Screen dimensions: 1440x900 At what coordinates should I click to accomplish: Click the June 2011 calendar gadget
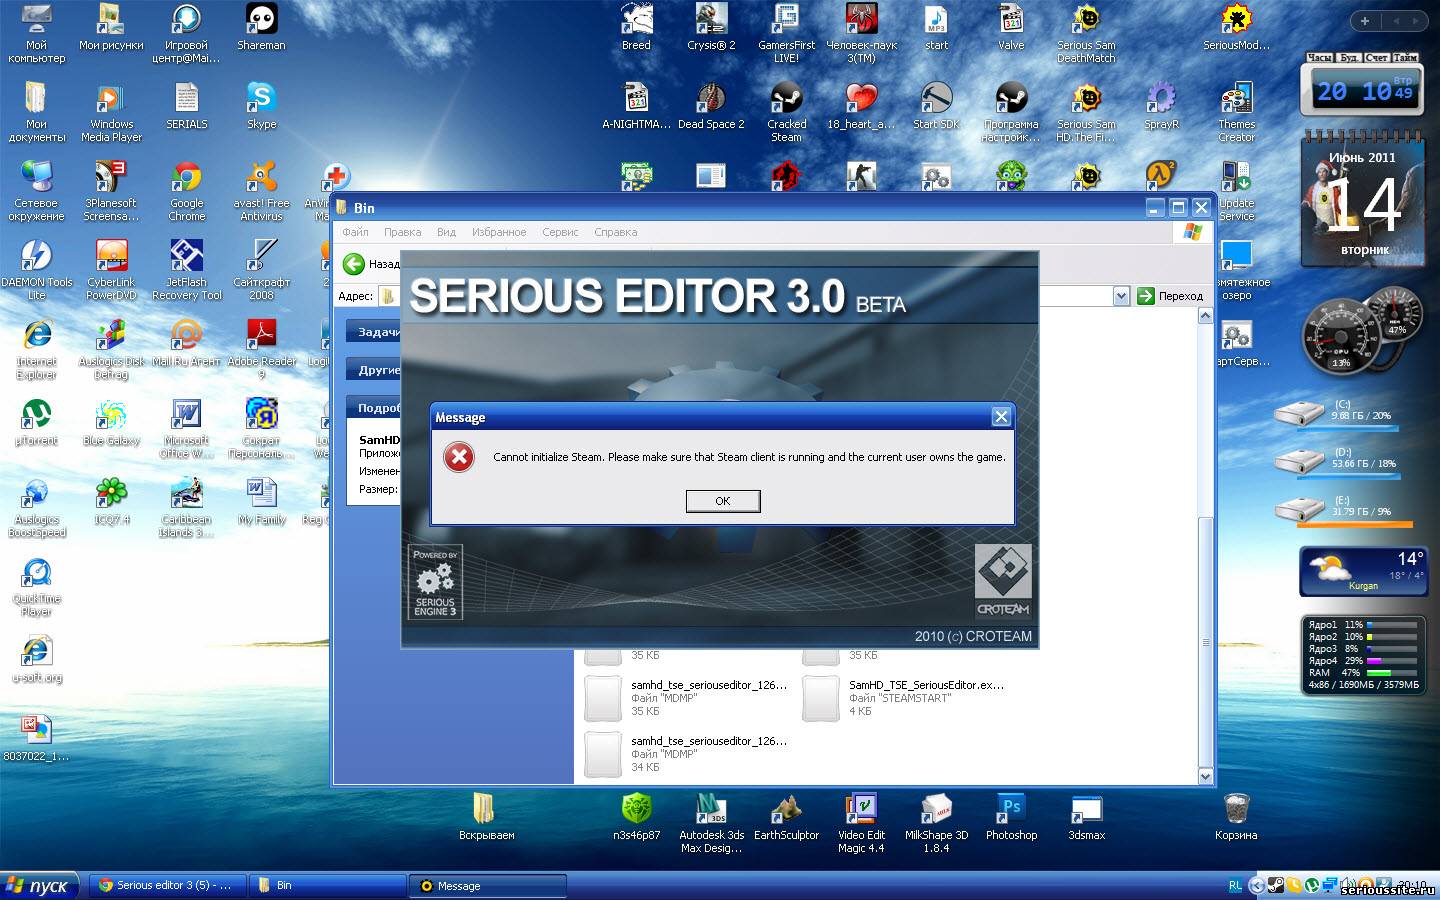tap(1362, 201)
